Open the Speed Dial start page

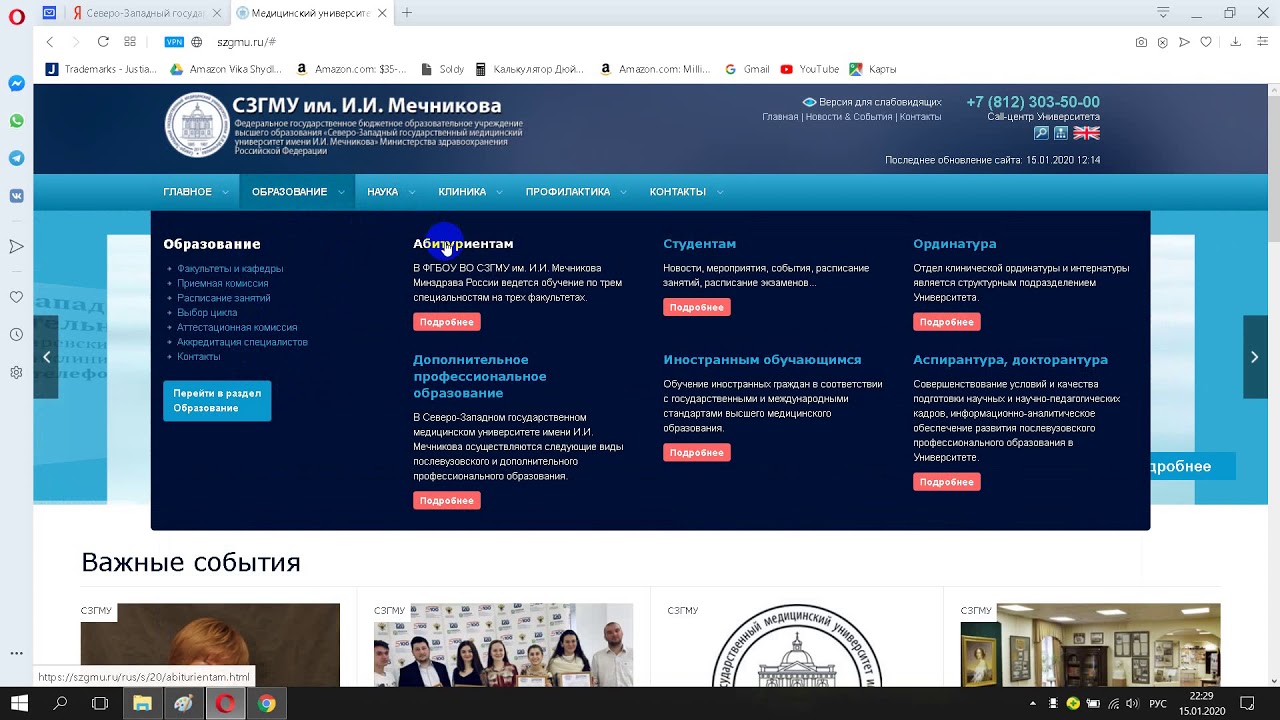(130, 42)
